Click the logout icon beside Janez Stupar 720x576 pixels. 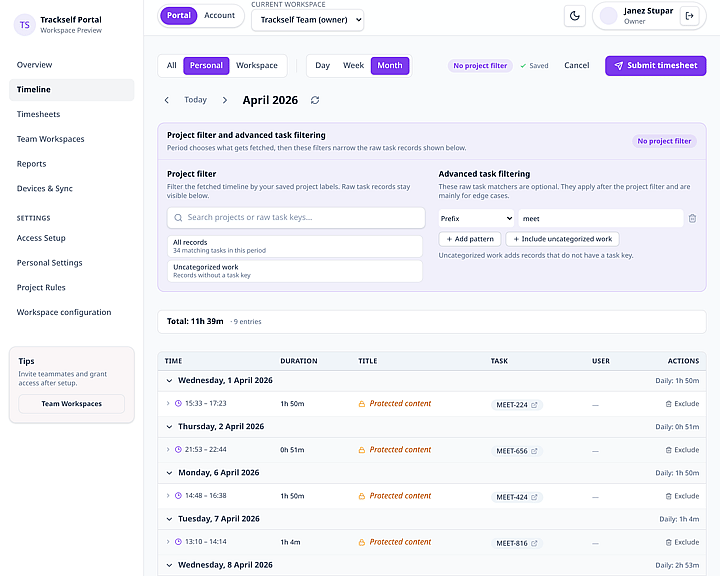(x=689, y=16)
